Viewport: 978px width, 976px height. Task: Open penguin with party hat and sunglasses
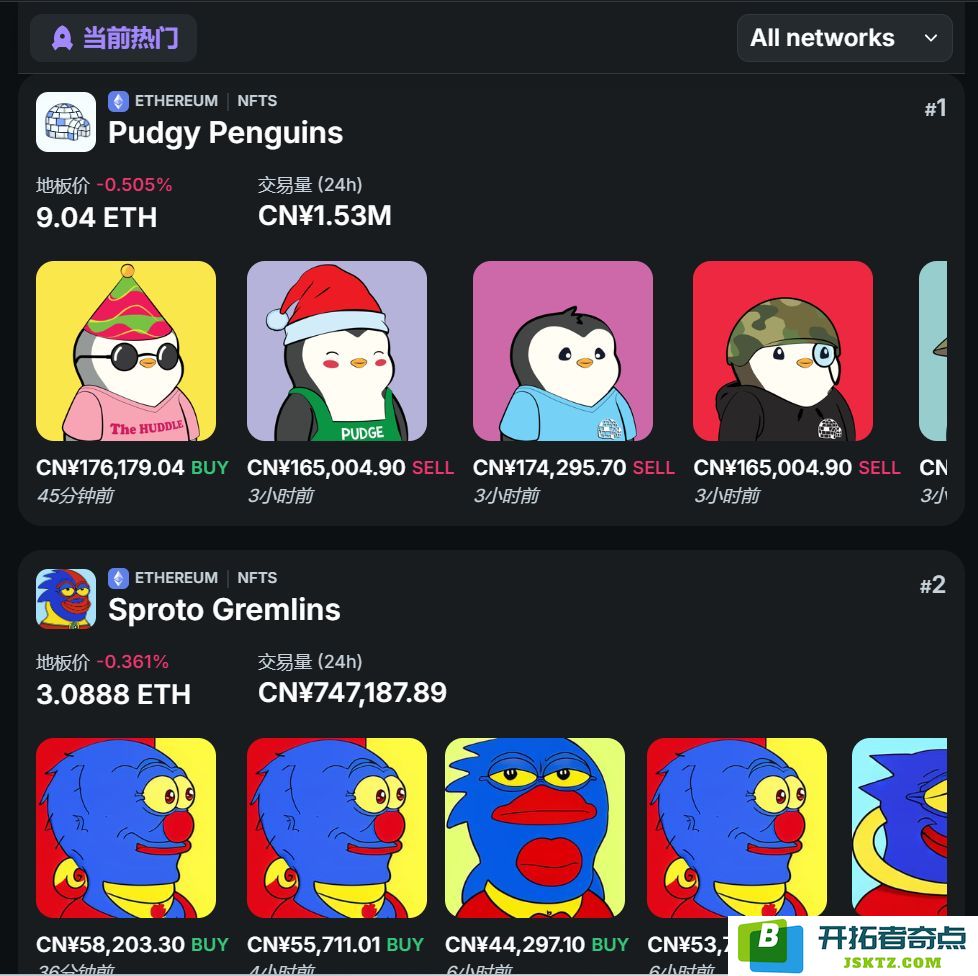click(x=126, y=351)
